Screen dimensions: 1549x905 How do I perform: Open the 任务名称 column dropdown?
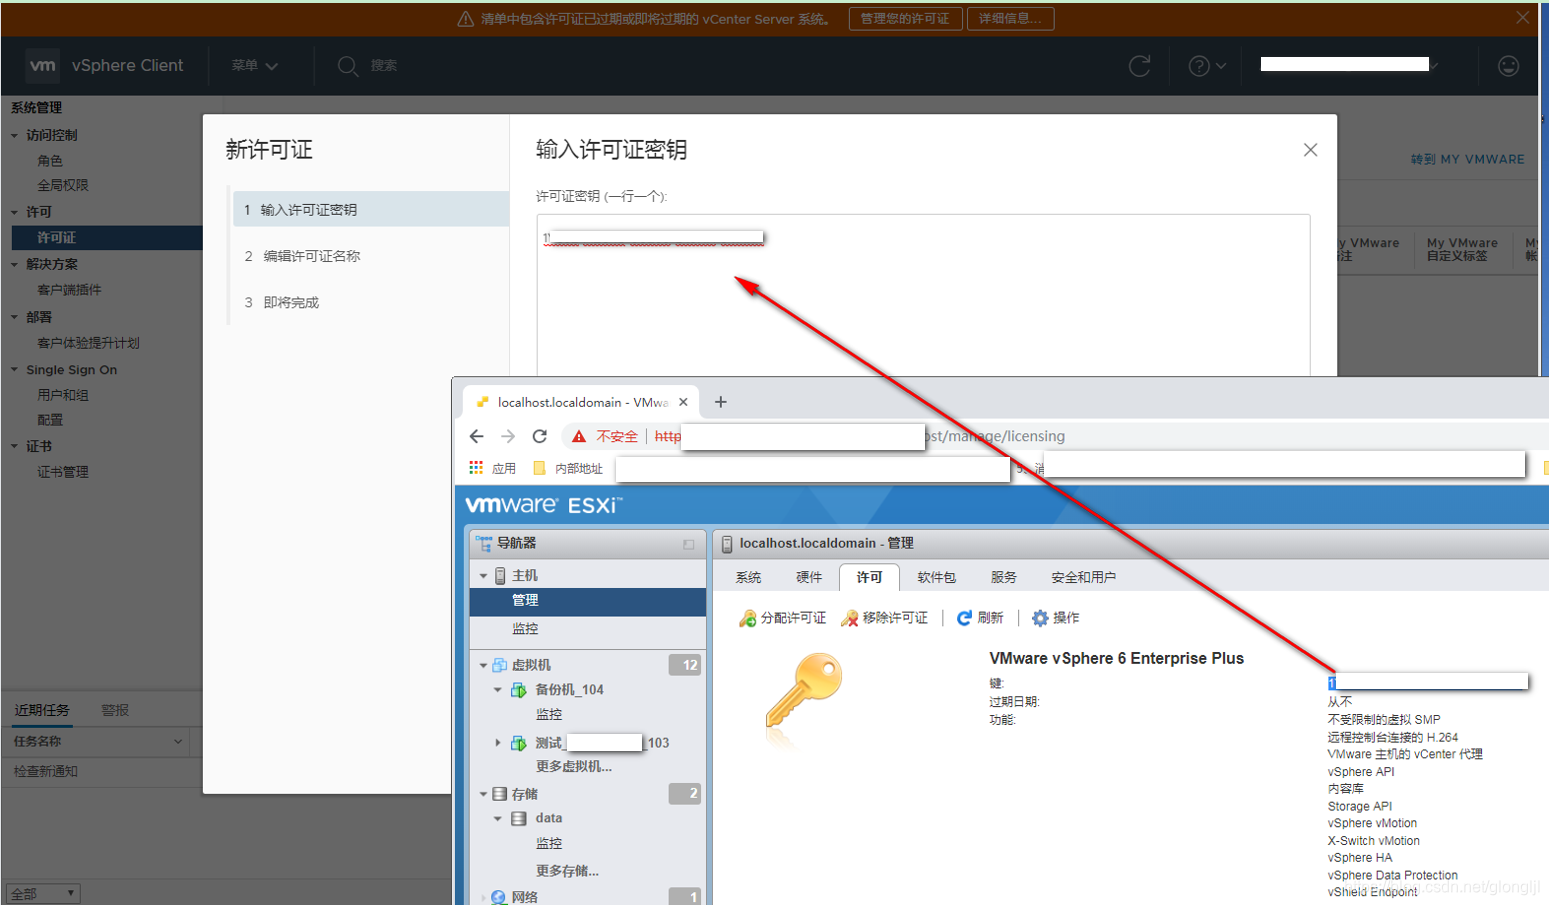[x=177, y=742]
